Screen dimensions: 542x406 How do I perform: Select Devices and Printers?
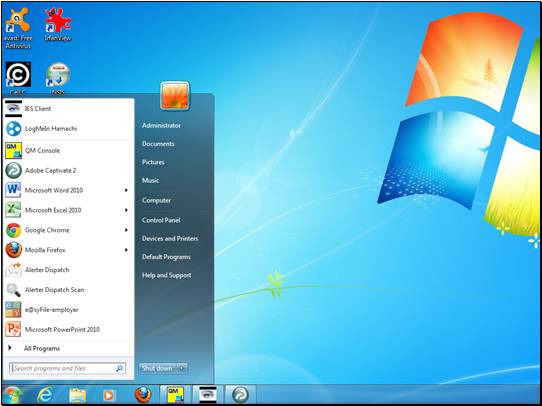pyautogui.click(x=170, y=238)
